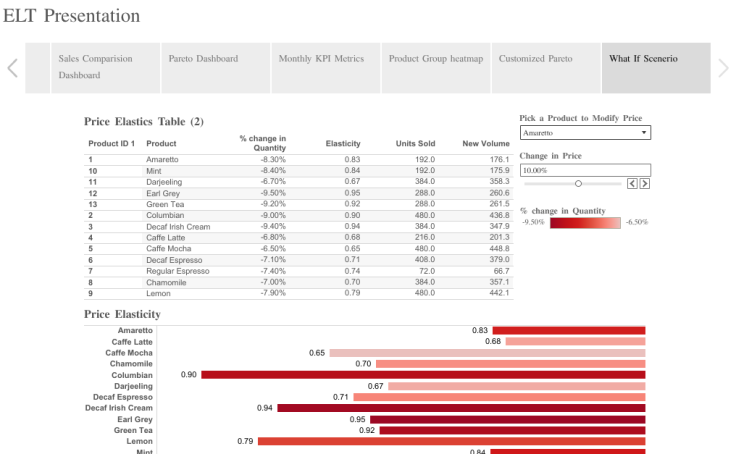The height and width of the screenshot is (454, 736).
Task: Decrease price change with left stepper arrow
Action: click(632, 183)
